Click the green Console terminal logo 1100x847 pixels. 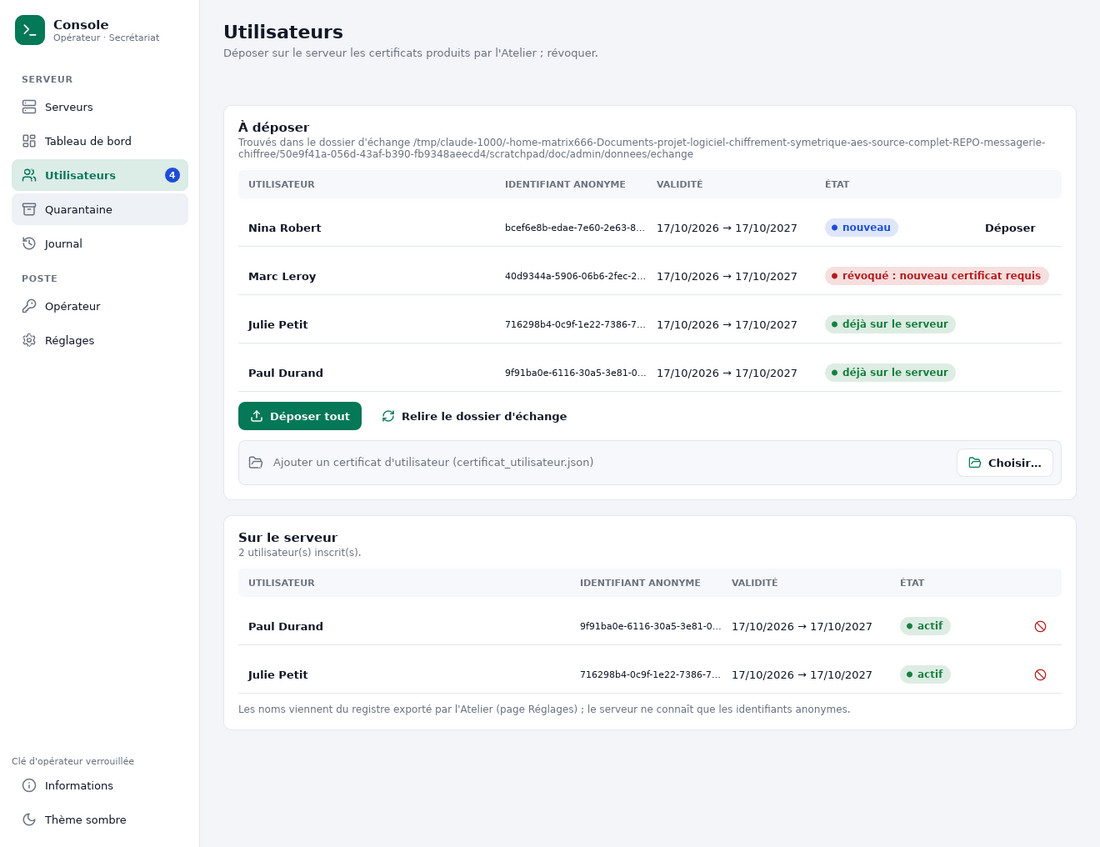click(x=29, y=30)
